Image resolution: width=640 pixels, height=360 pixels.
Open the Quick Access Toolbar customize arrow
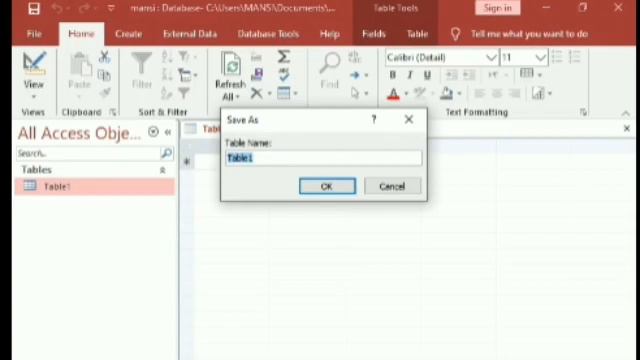pos(111,8)
